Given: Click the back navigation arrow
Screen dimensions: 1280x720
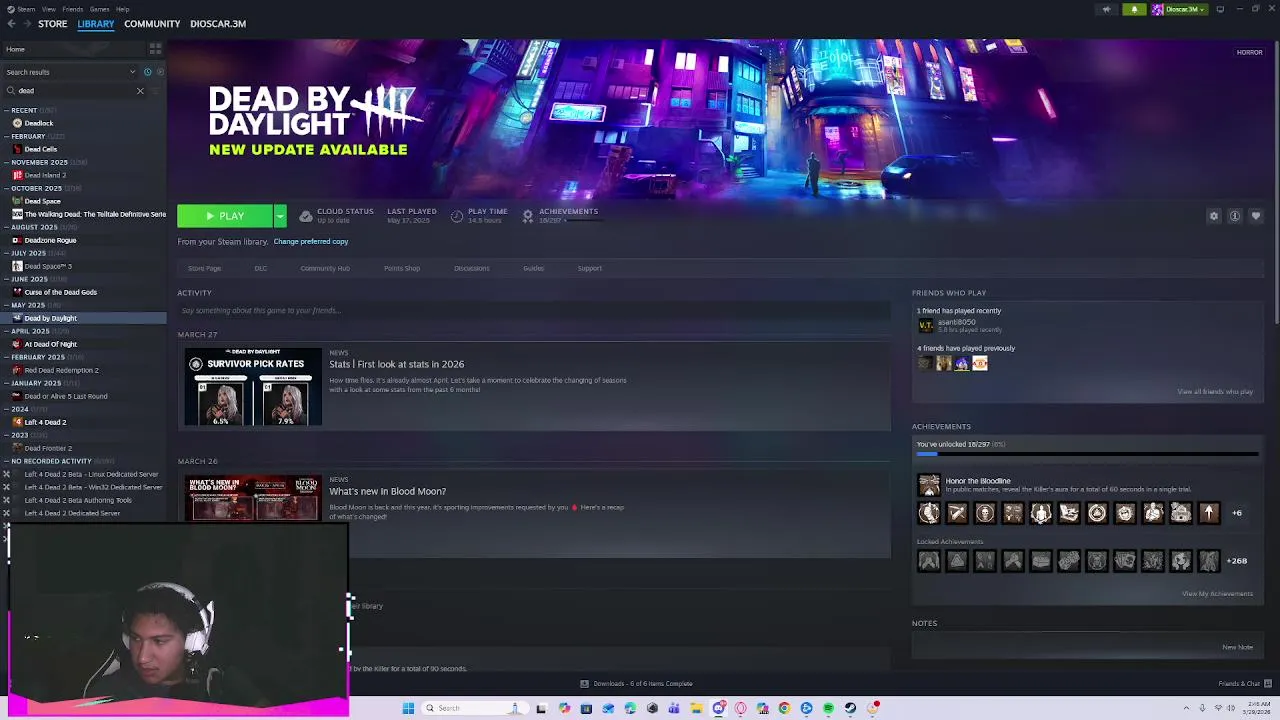Looking at the screenshot, I should pos(11,24).
